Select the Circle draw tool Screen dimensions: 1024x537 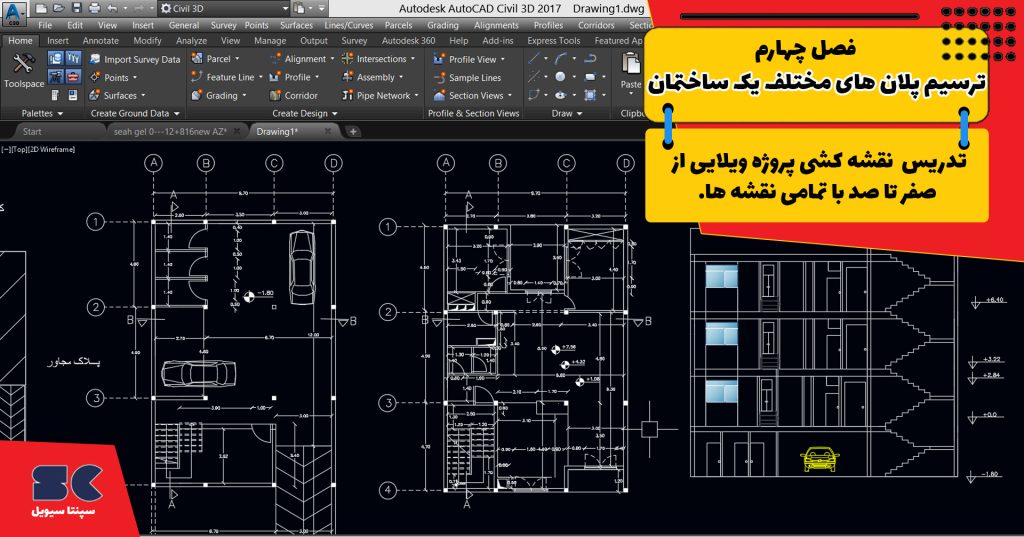pos(560,76)
